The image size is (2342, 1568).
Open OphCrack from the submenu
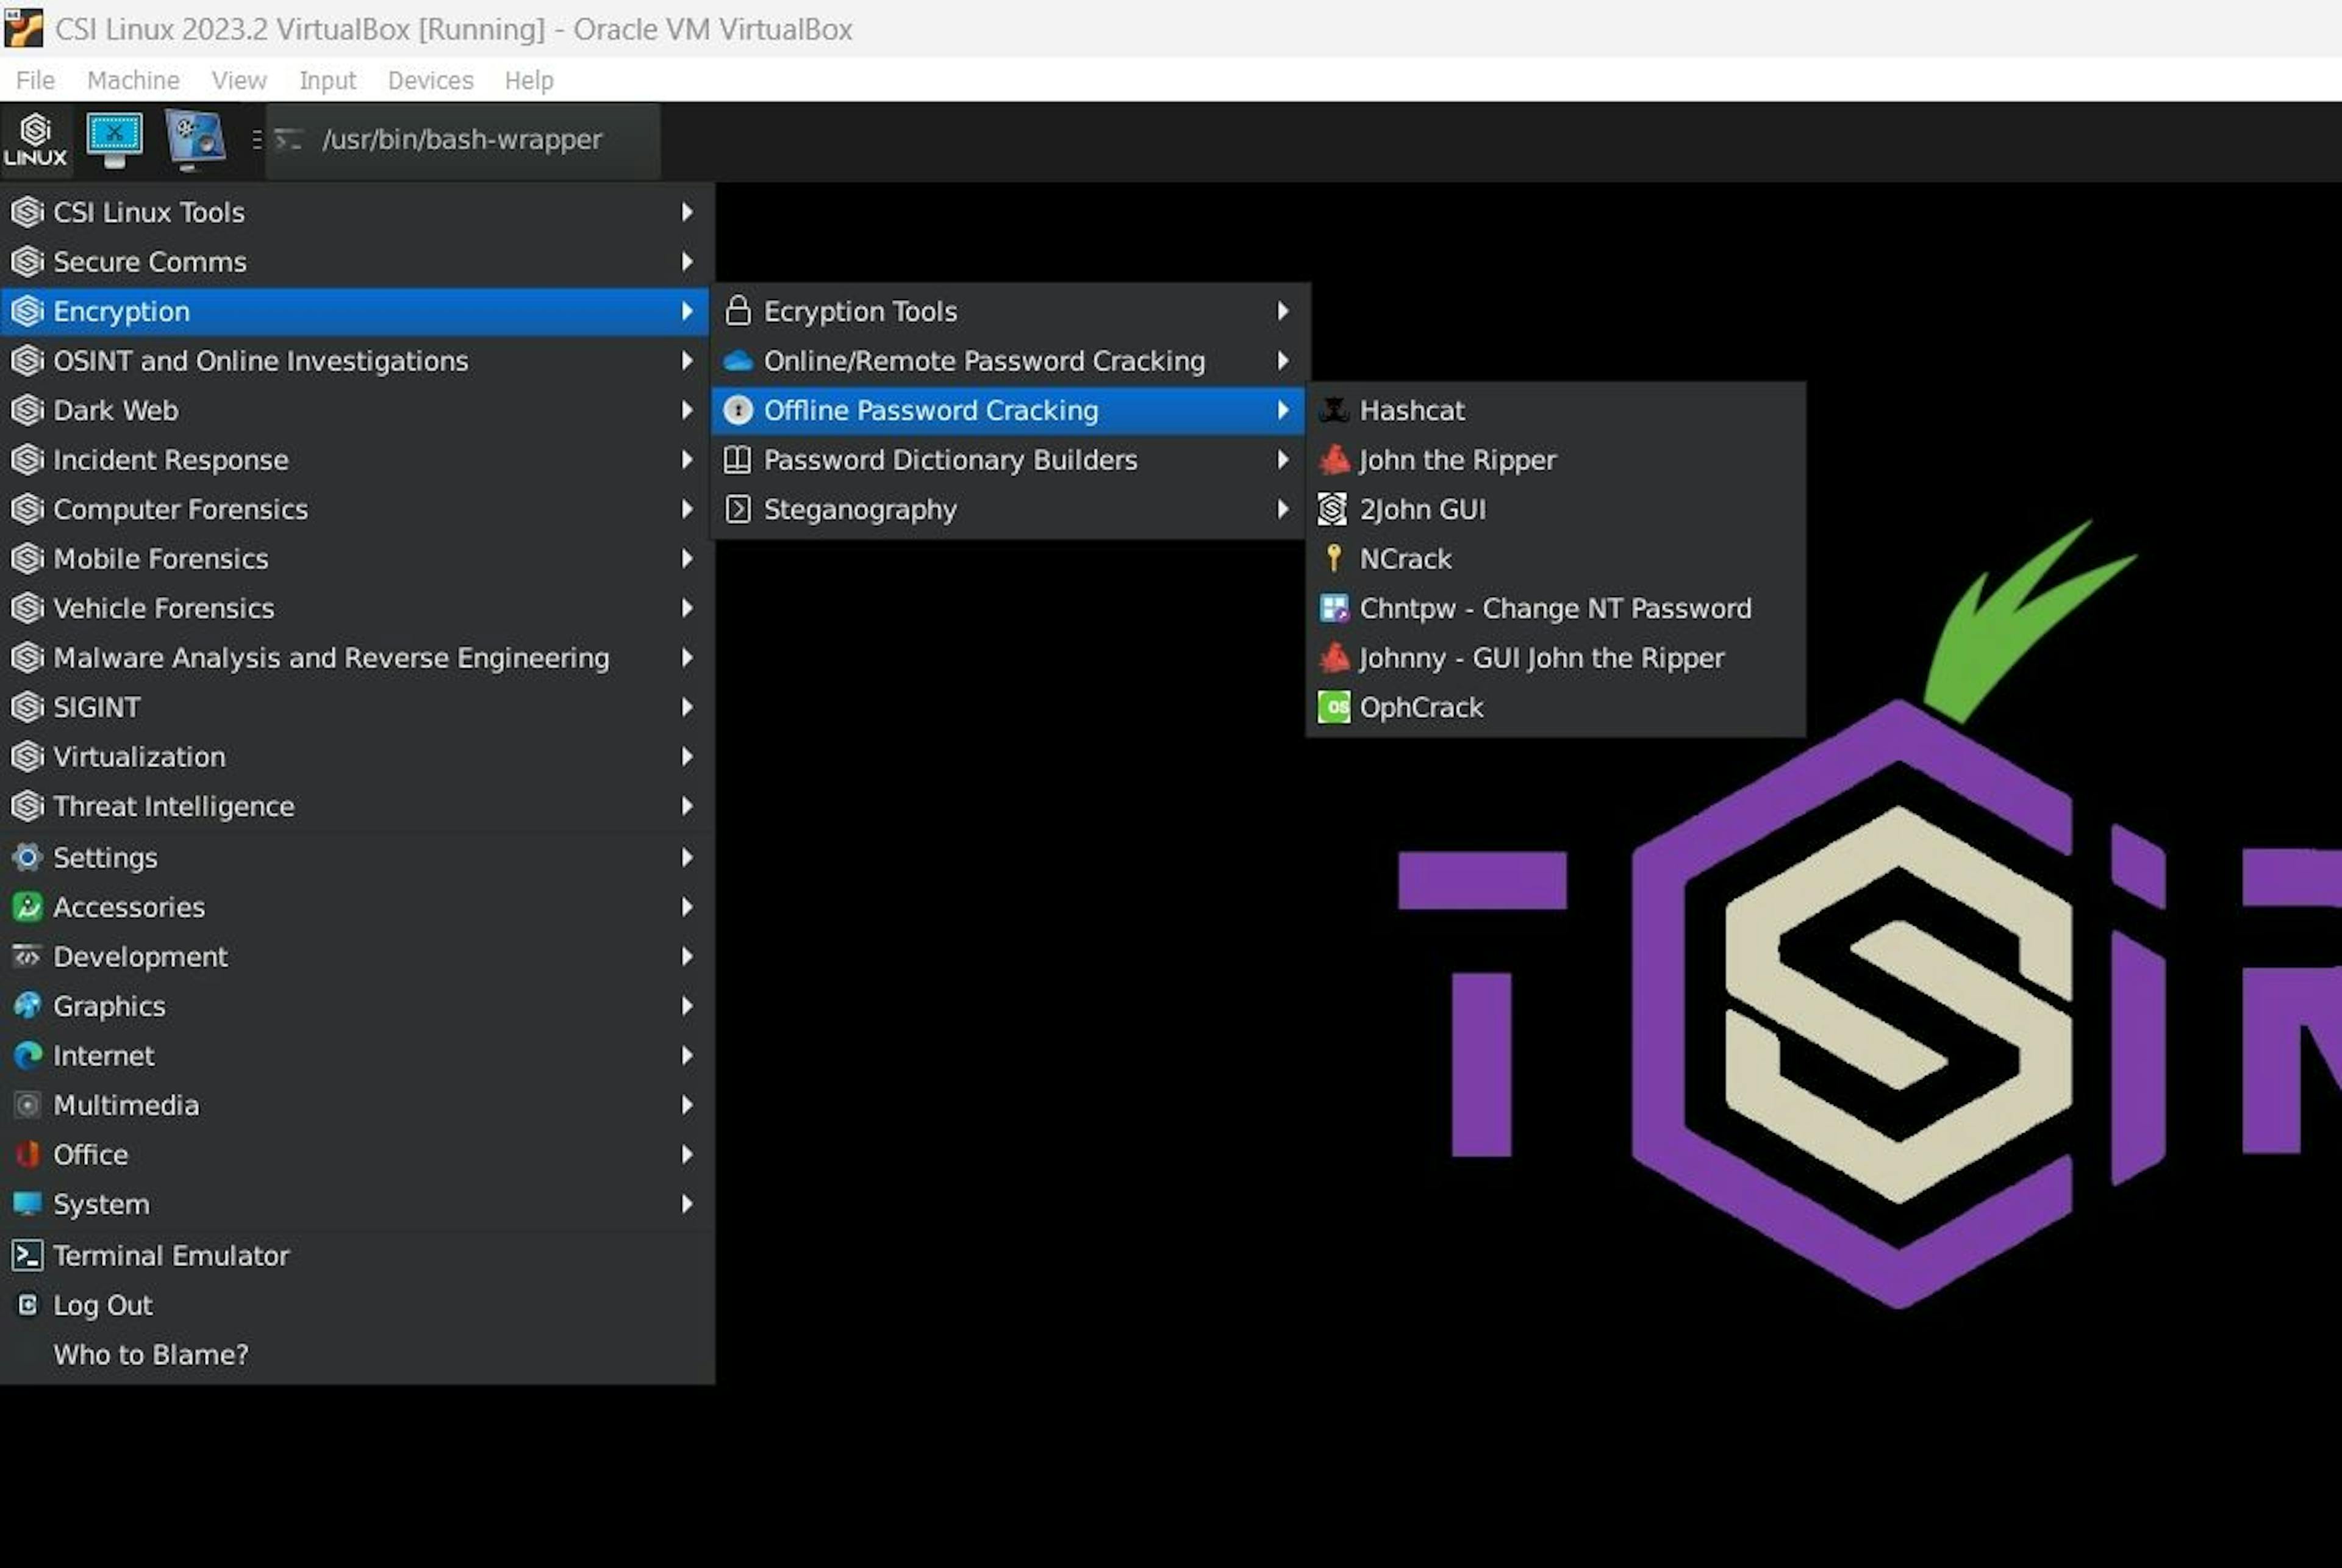1420,707
